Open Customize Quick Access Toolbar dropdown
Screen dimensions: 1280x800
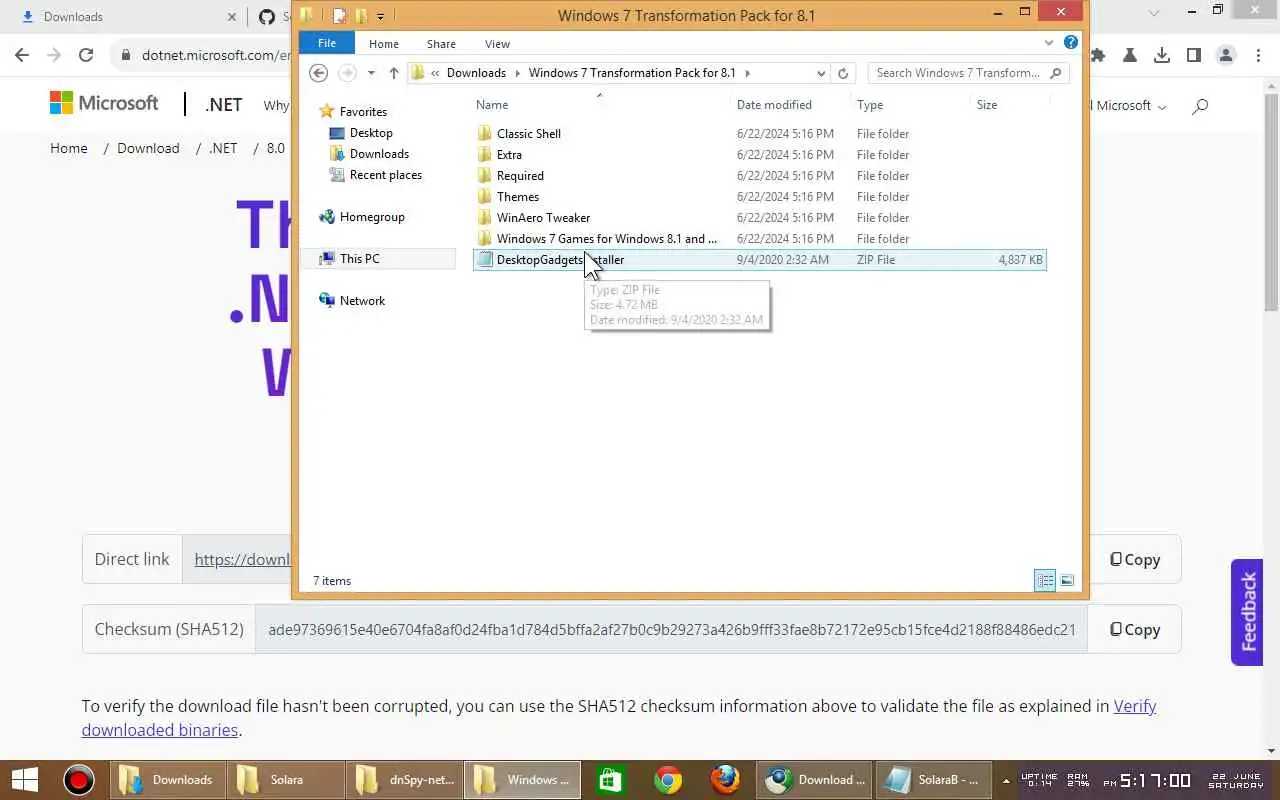(x=381, y=16)
